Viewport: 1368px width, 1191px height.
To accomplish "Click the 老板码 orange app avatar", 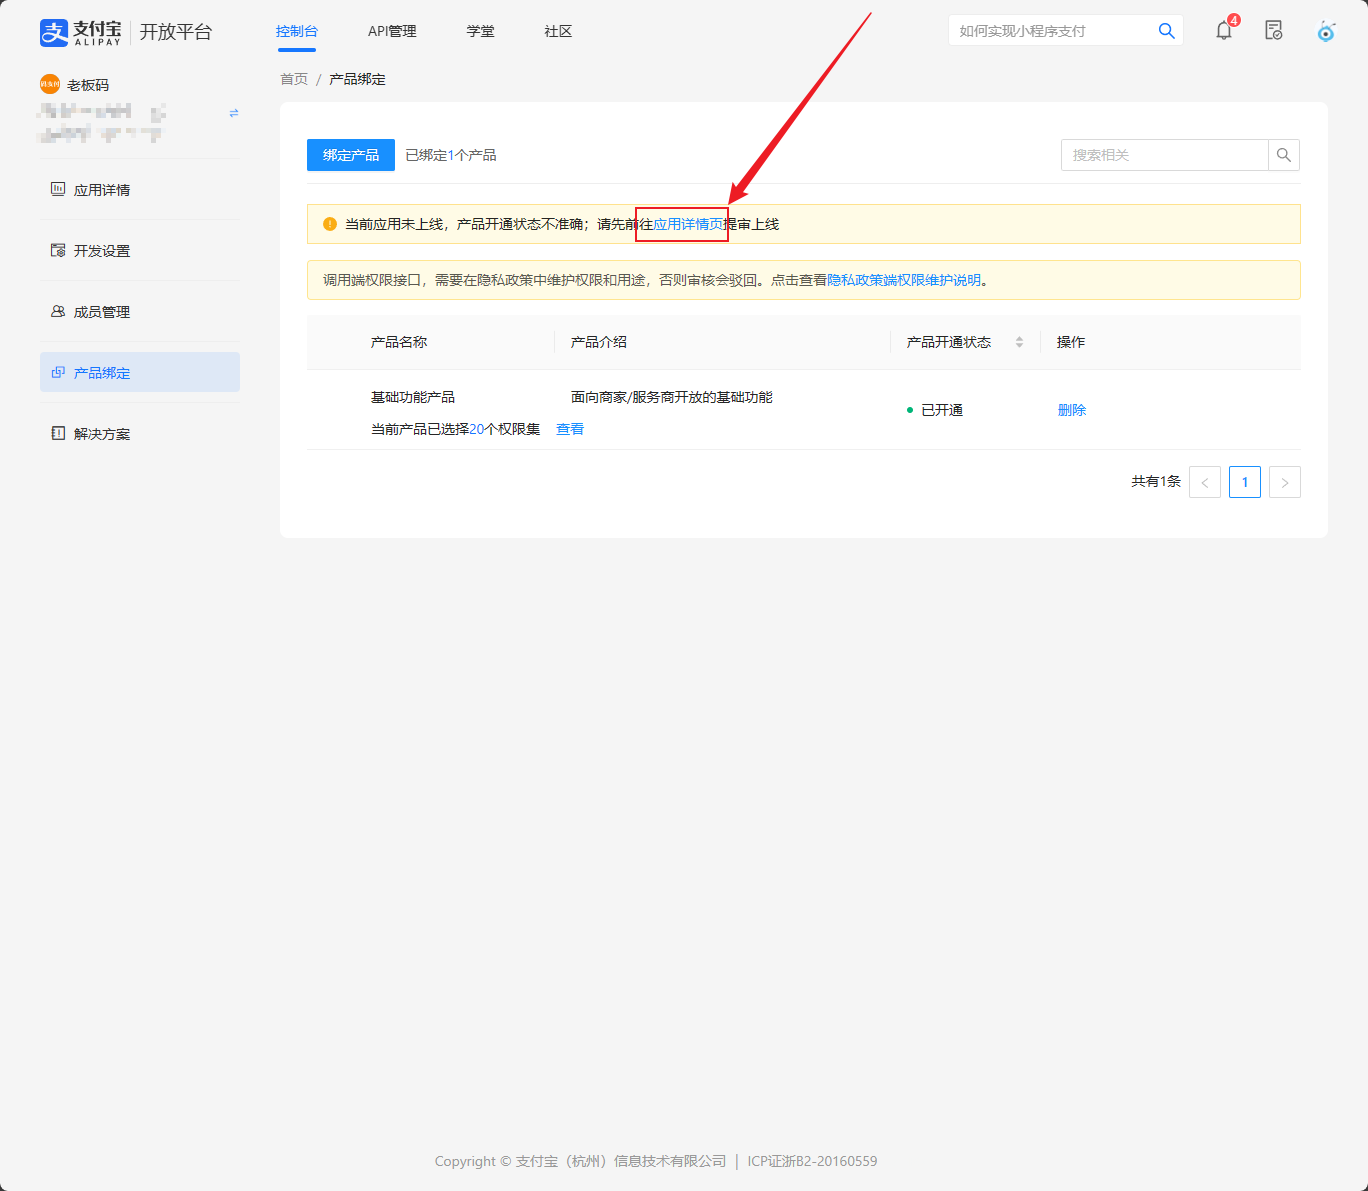I will tap(50, 85).
